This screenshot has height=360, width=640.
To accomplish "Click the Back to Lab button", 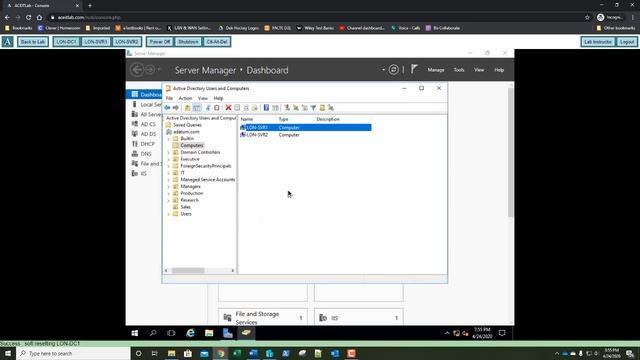I will click(x=33, y=42).
